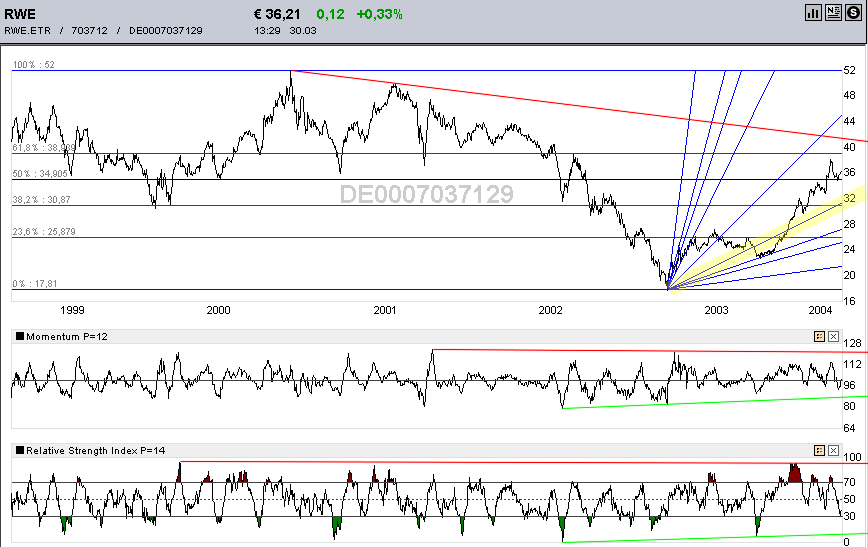Click the 2002 label on time axis
Image resolution: width=868 pixels, height=548 pixels.
550,311
